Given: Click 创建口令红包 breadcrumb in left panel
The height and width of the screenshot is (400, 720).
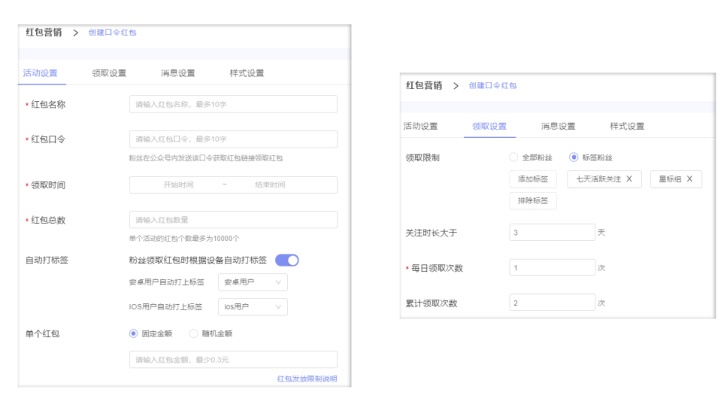Looking at the screenshot, I should 112,33.
